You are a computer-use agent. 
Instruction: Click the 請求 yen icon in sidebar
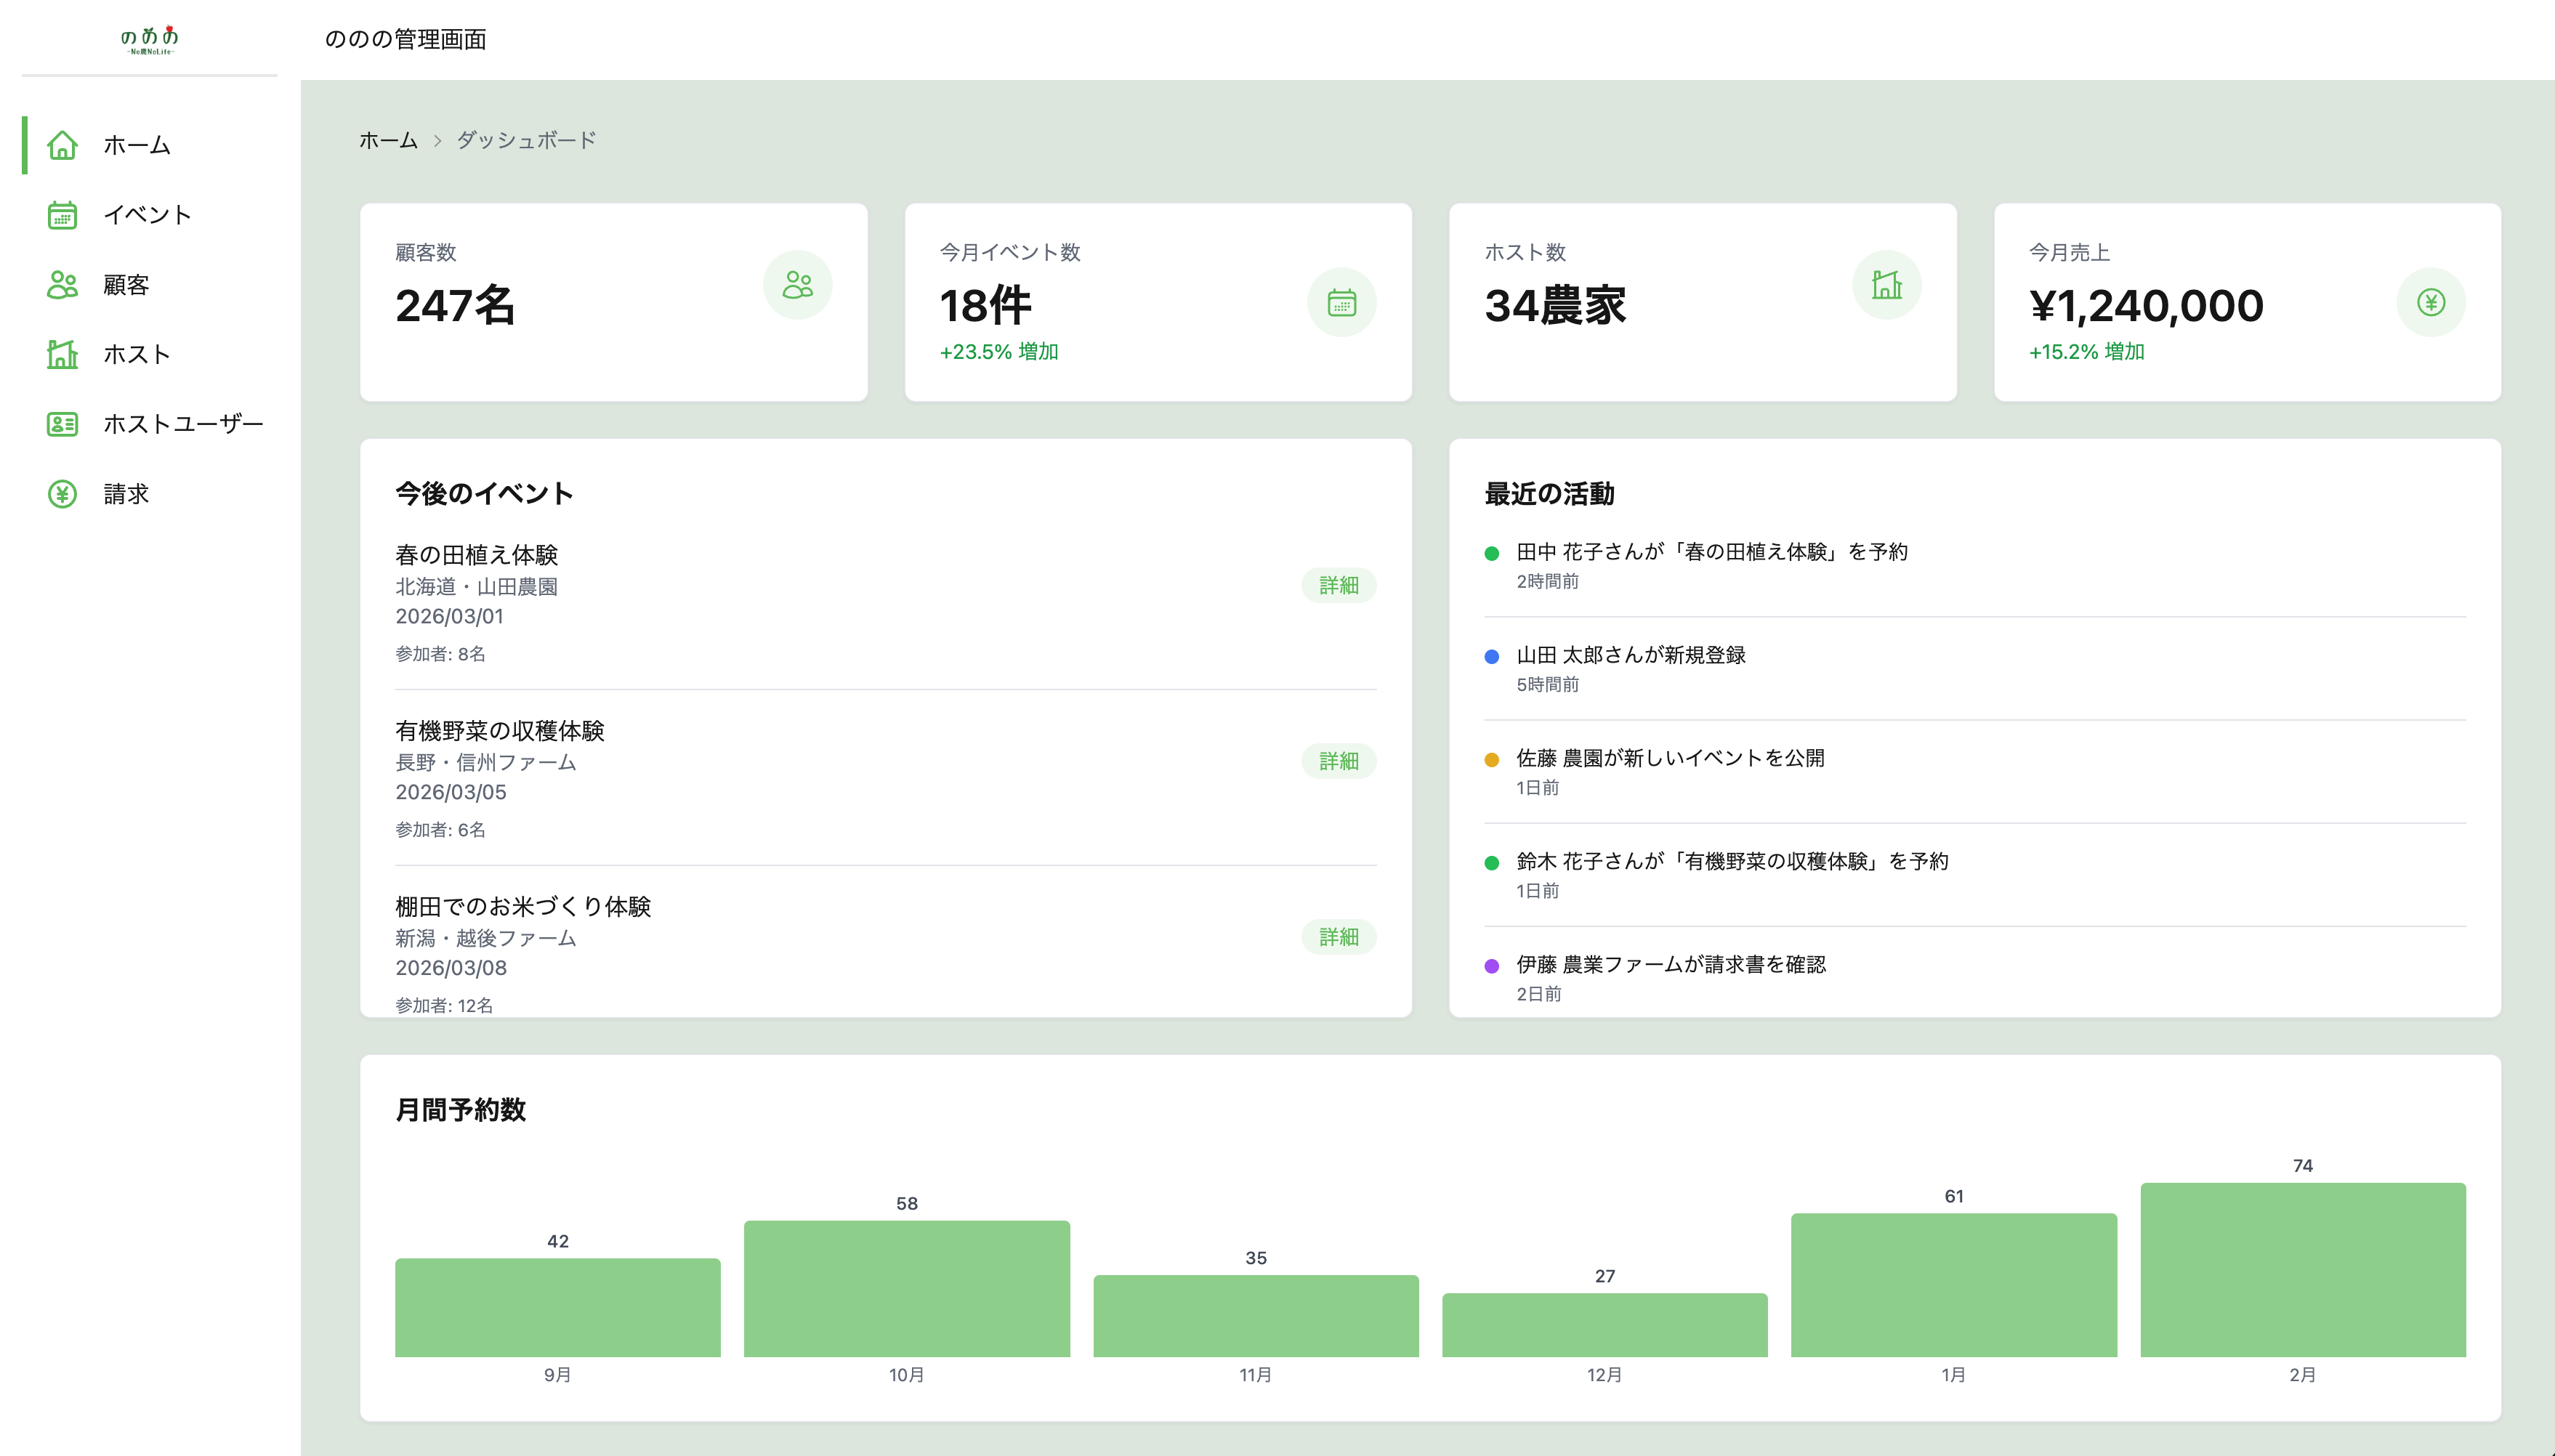click(x=62, y=493)
